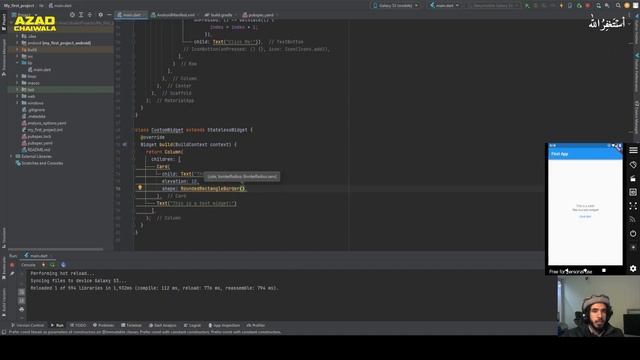Open the Profiler tool window
This screenshot has height=360, width=640.
click(256, 325)
